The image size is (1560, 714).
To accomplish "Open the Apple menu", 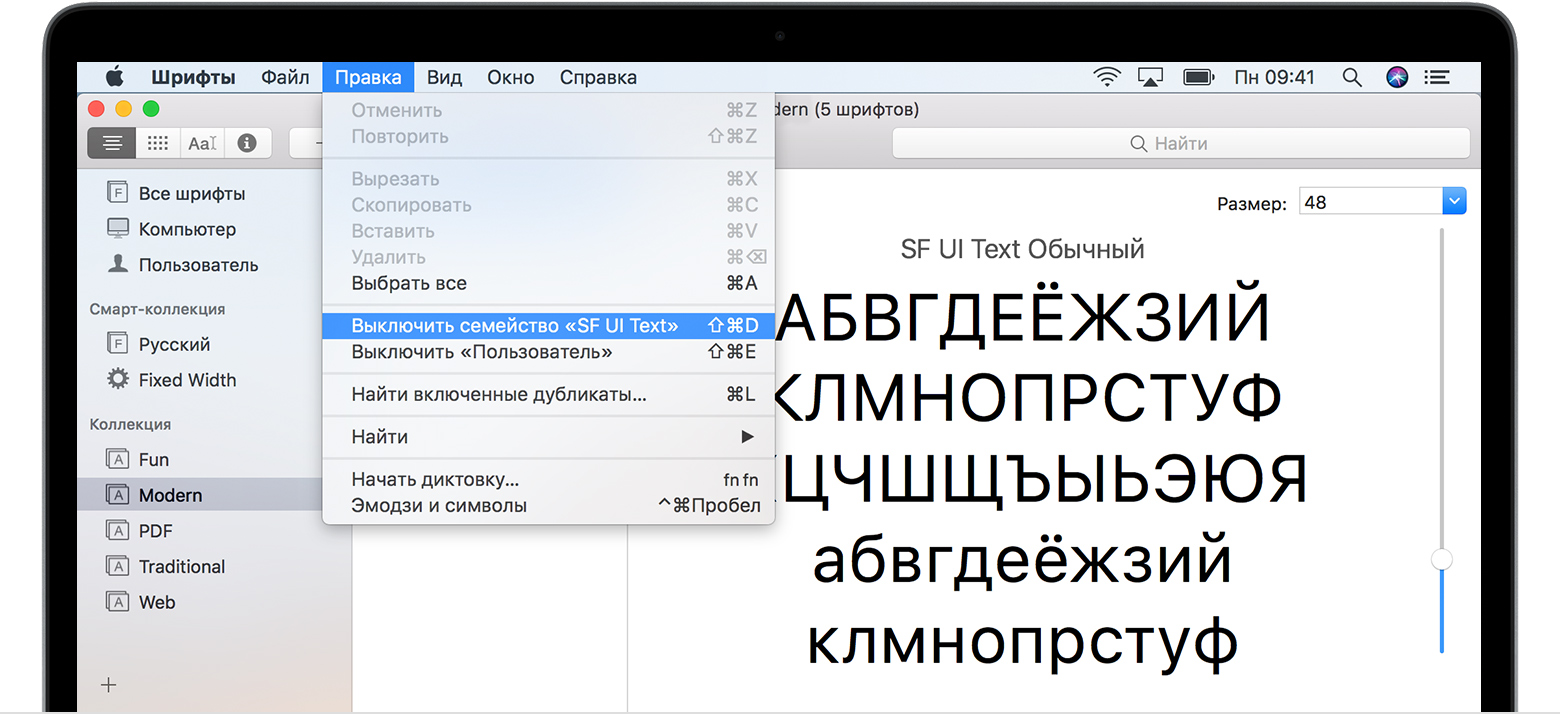I will coord(114,77).
